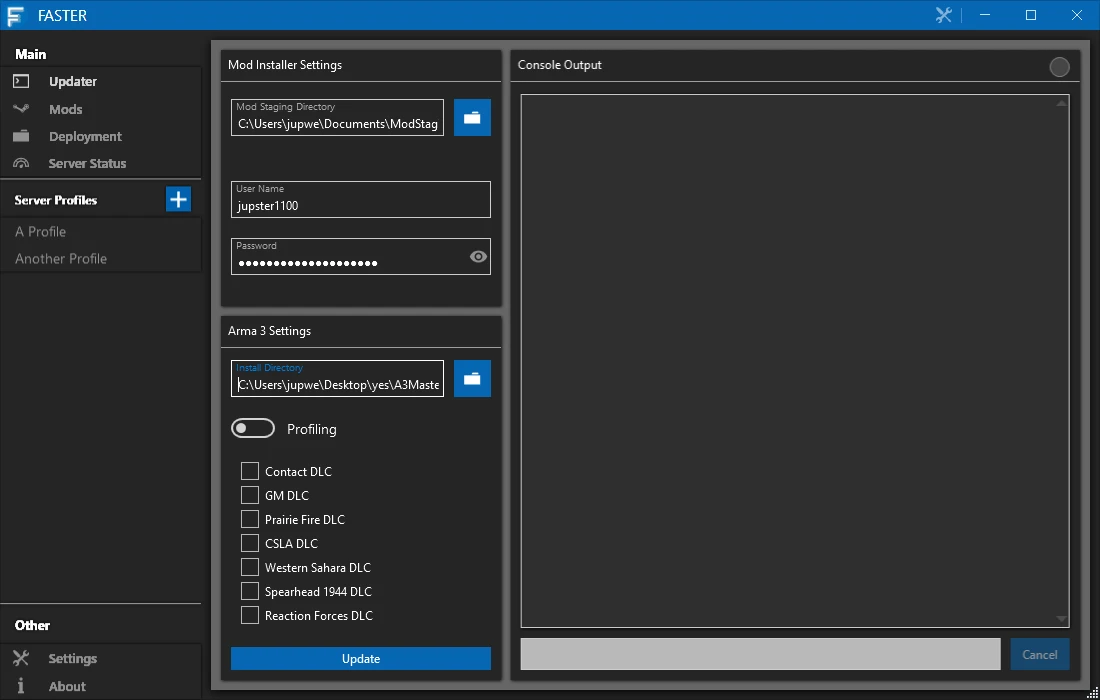Start the Update button

pyautogui.click(x=361, y=659)
